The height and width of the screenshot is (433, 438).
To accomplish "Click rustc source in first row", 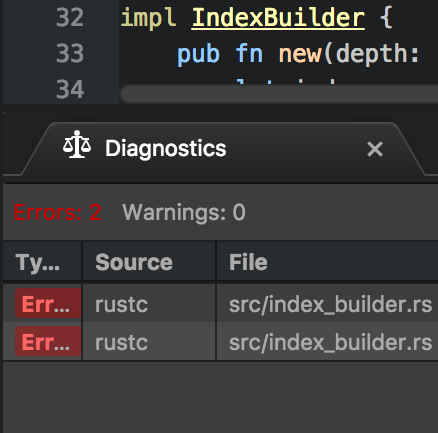I will coord(121,305).
